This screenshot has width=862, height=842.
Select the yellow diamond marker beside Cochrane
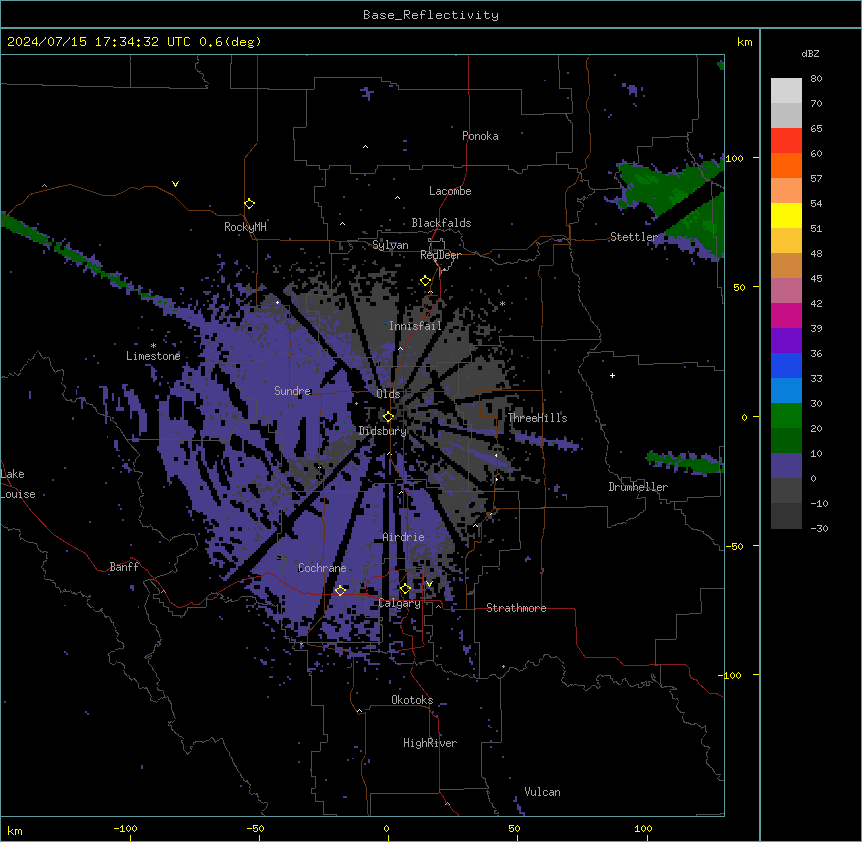340,590
